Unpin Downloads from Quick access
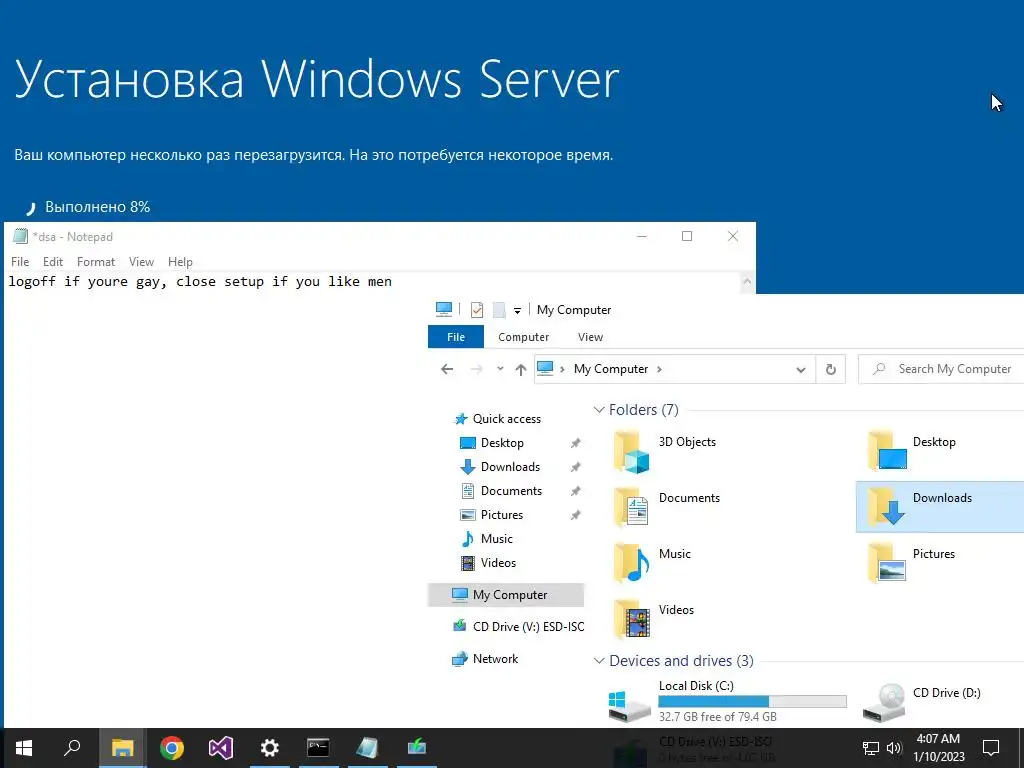Viewport: 1024px width, 768px height. point(575,467)
